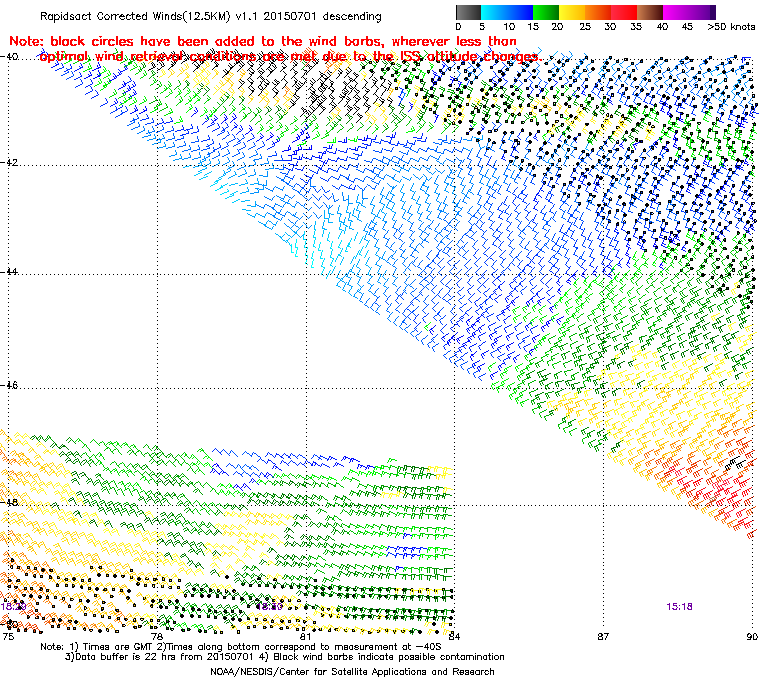Click the '75' longitude axis label

pyautogui.click(x=8, y=637)
